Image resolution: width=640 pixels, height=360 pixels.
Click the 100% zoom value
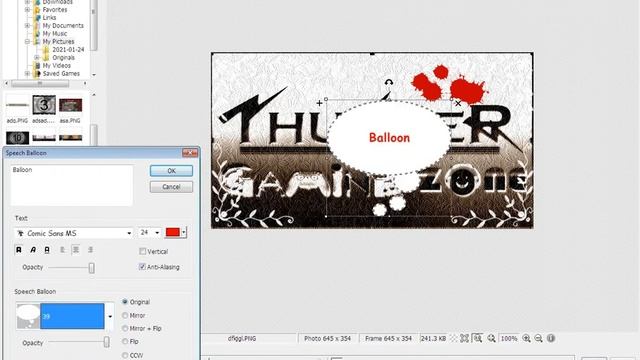click(509, 338)
